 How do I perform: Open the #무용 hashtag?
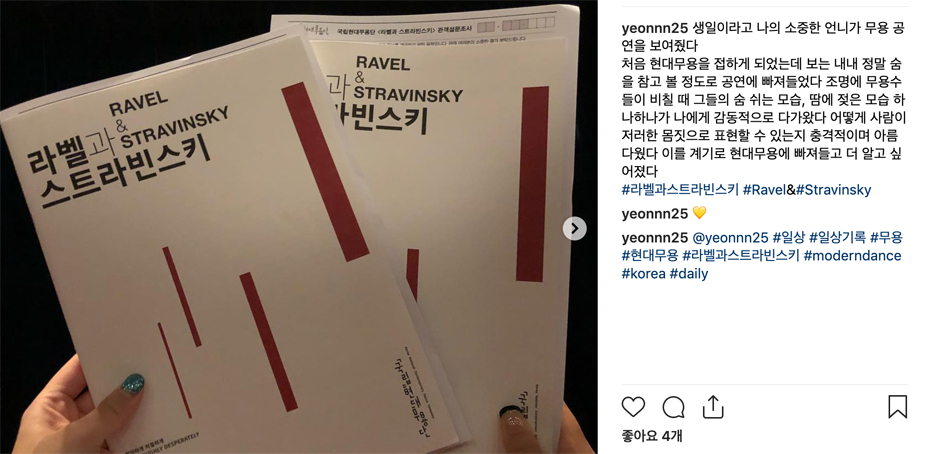pyautogui.click(x=886, y=238)
